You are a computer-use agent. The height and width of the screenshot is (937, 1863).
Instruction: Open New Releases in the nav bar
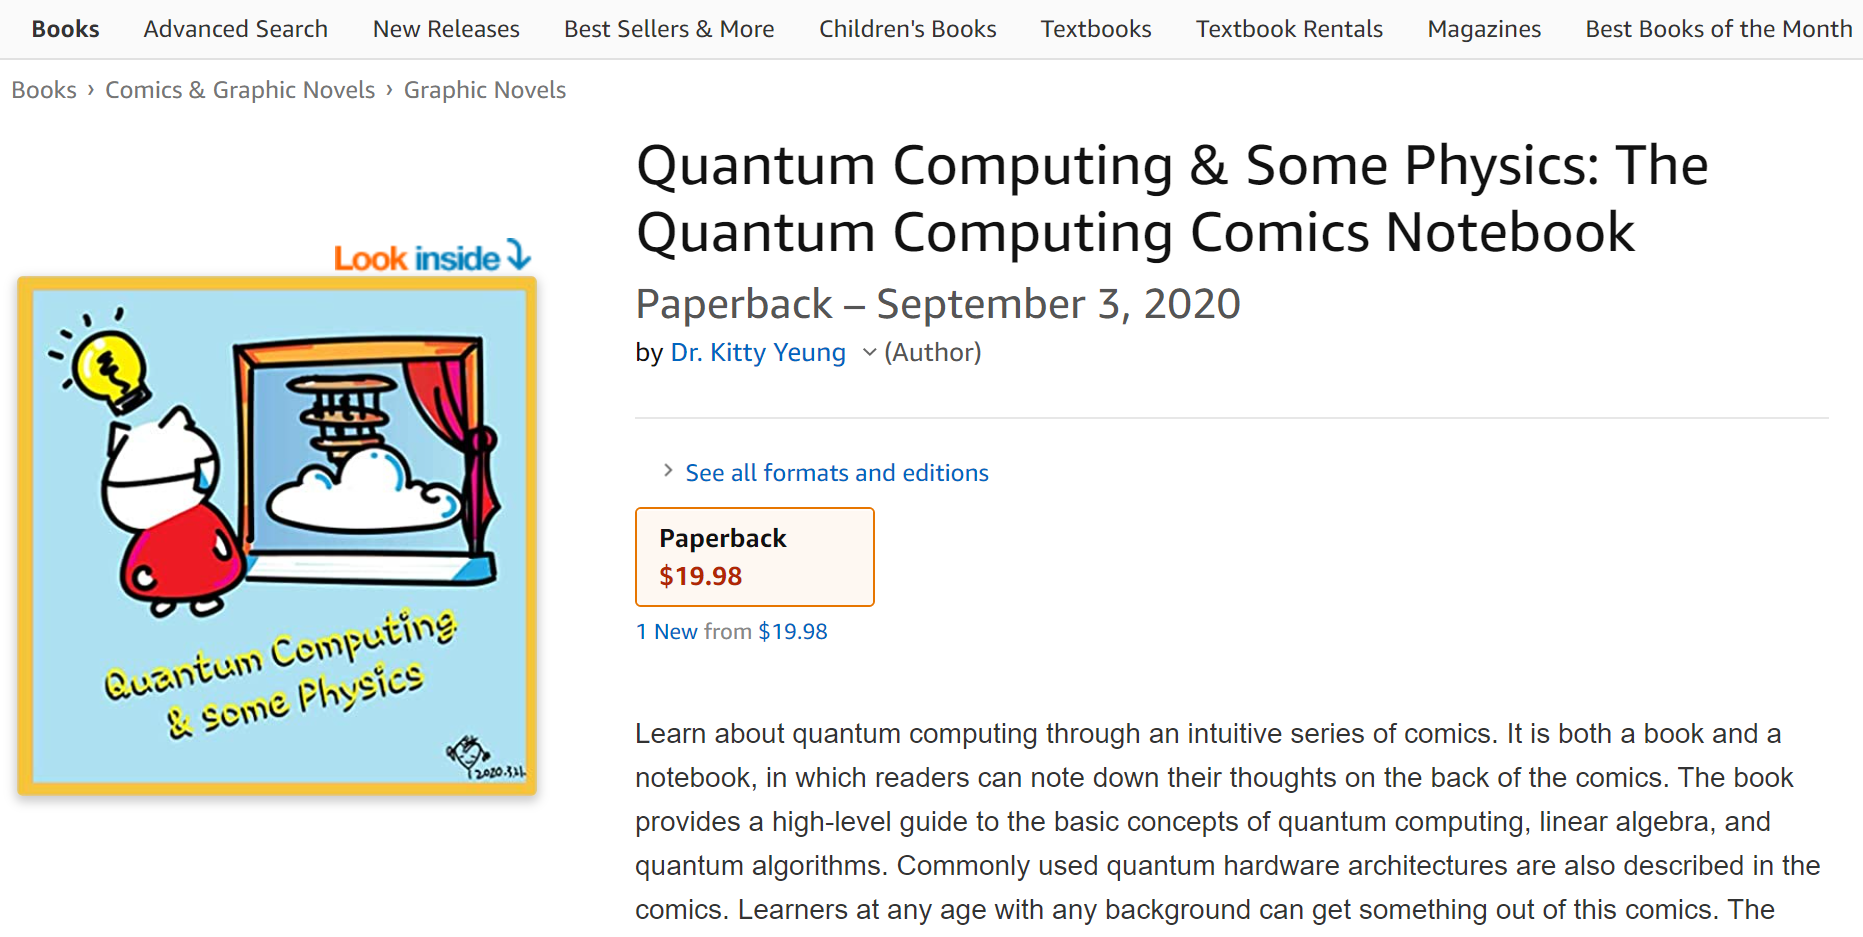[x=446, y=29]
